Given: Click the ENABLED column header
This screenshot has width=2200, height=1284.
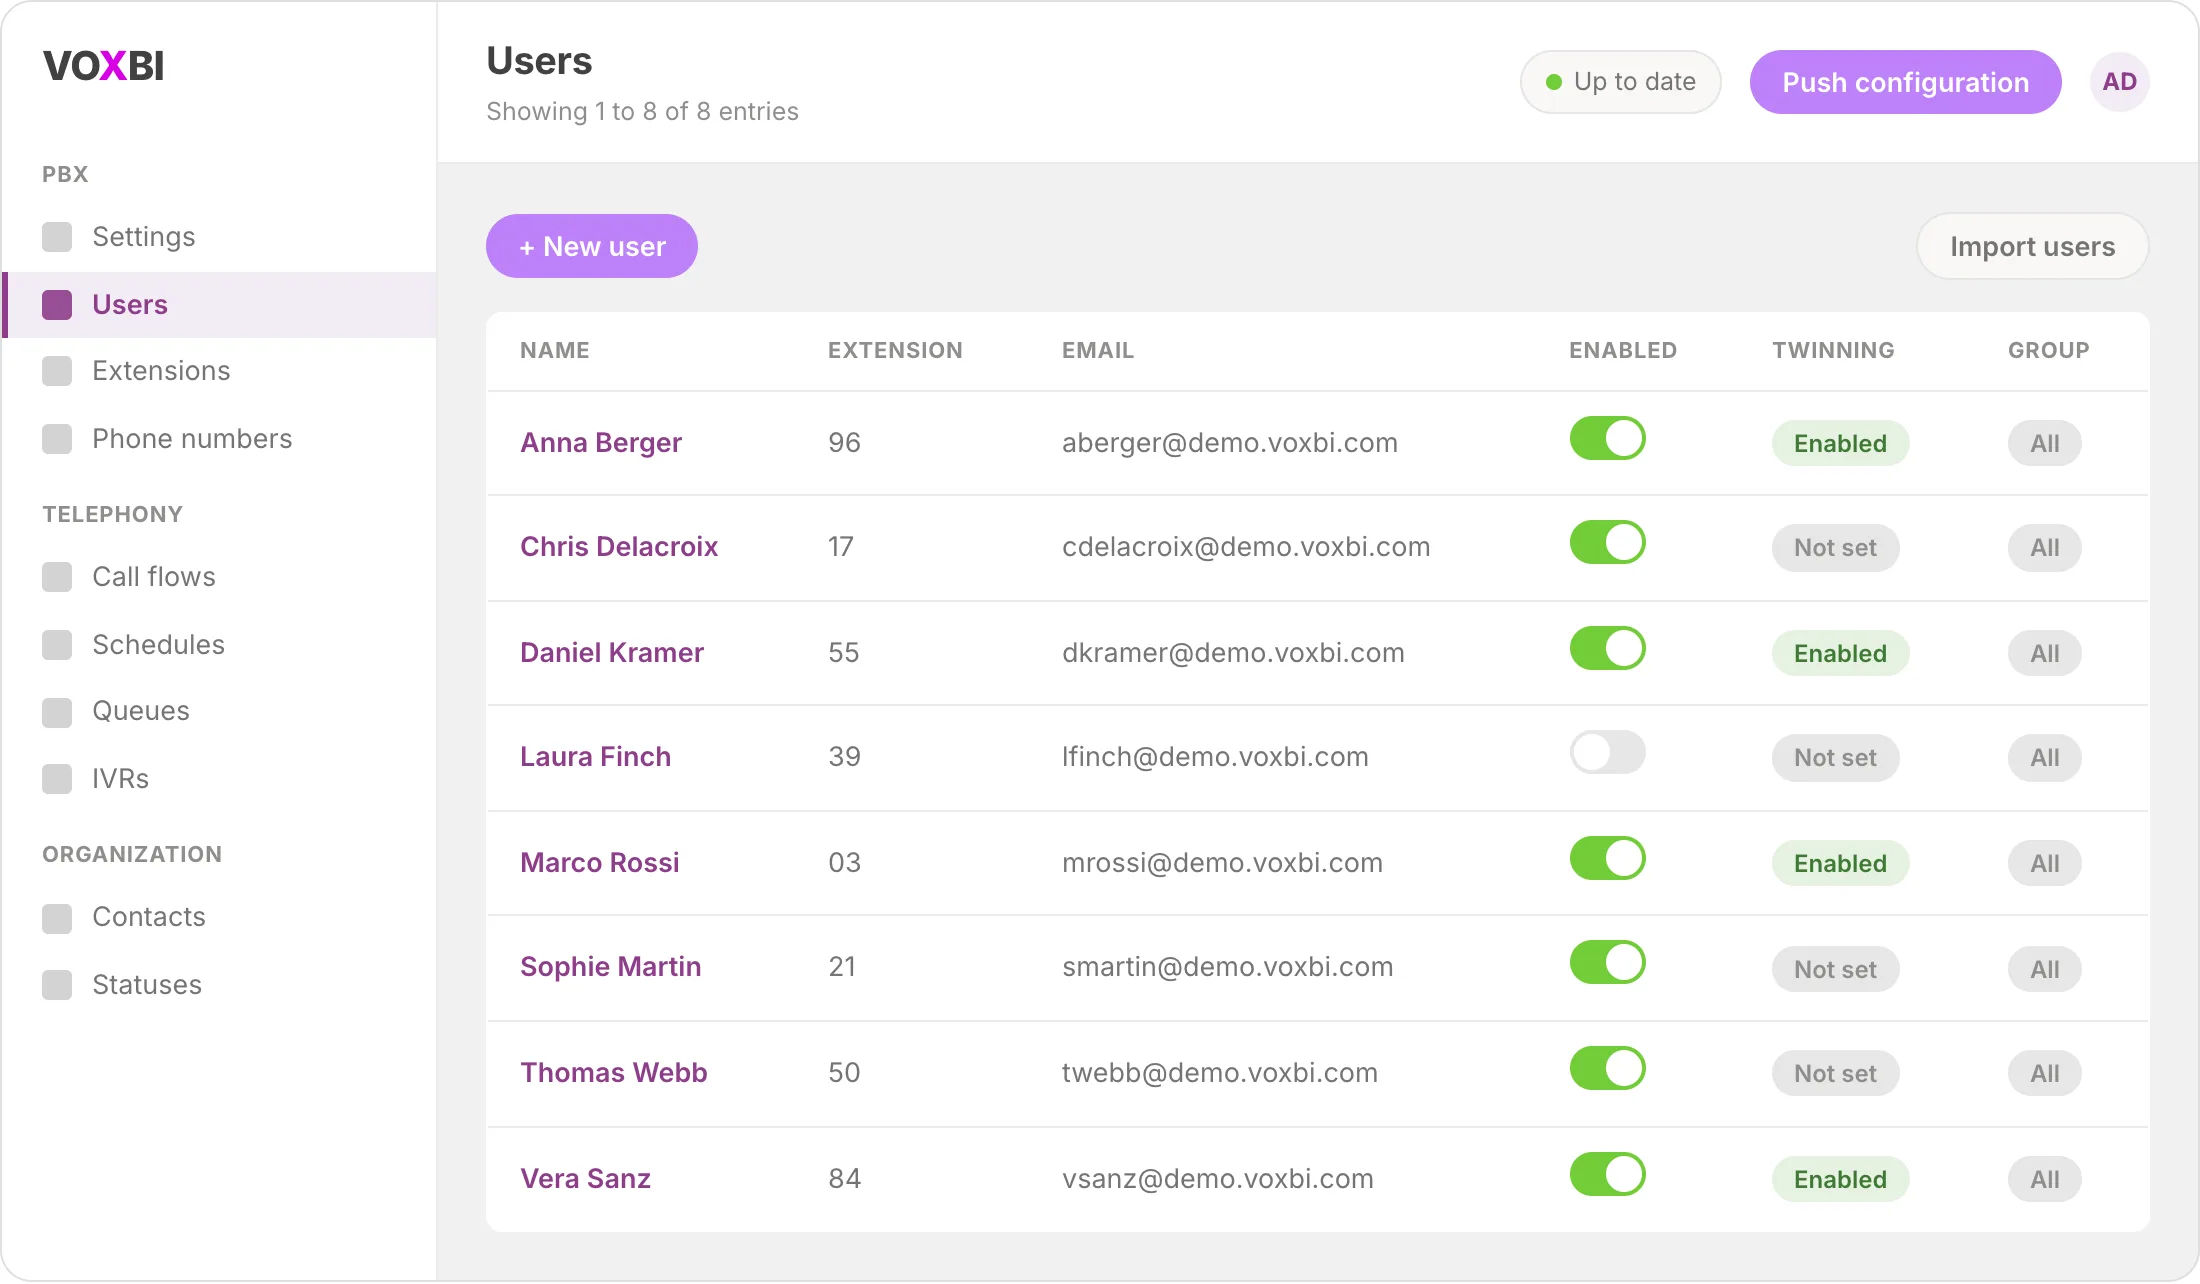Looking at the screenshot, I should 1622,351.
